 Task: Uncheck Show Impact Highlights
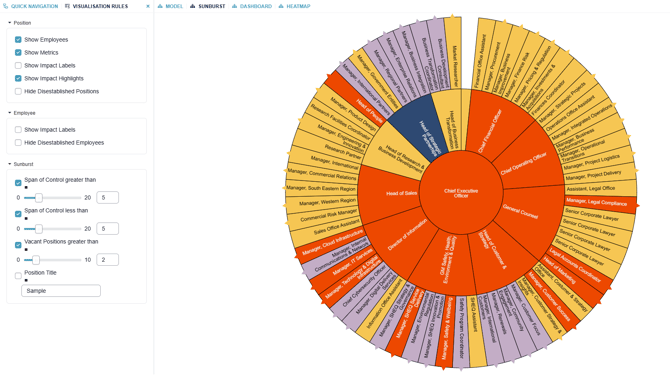tap(18, 78)
